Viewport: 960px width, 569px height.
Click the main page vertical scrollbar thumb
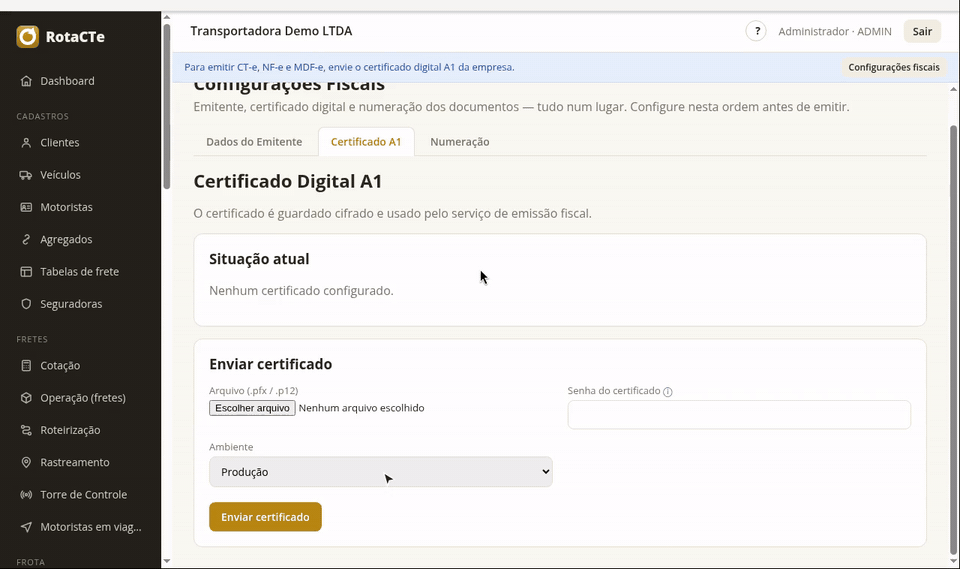(953, 338)
